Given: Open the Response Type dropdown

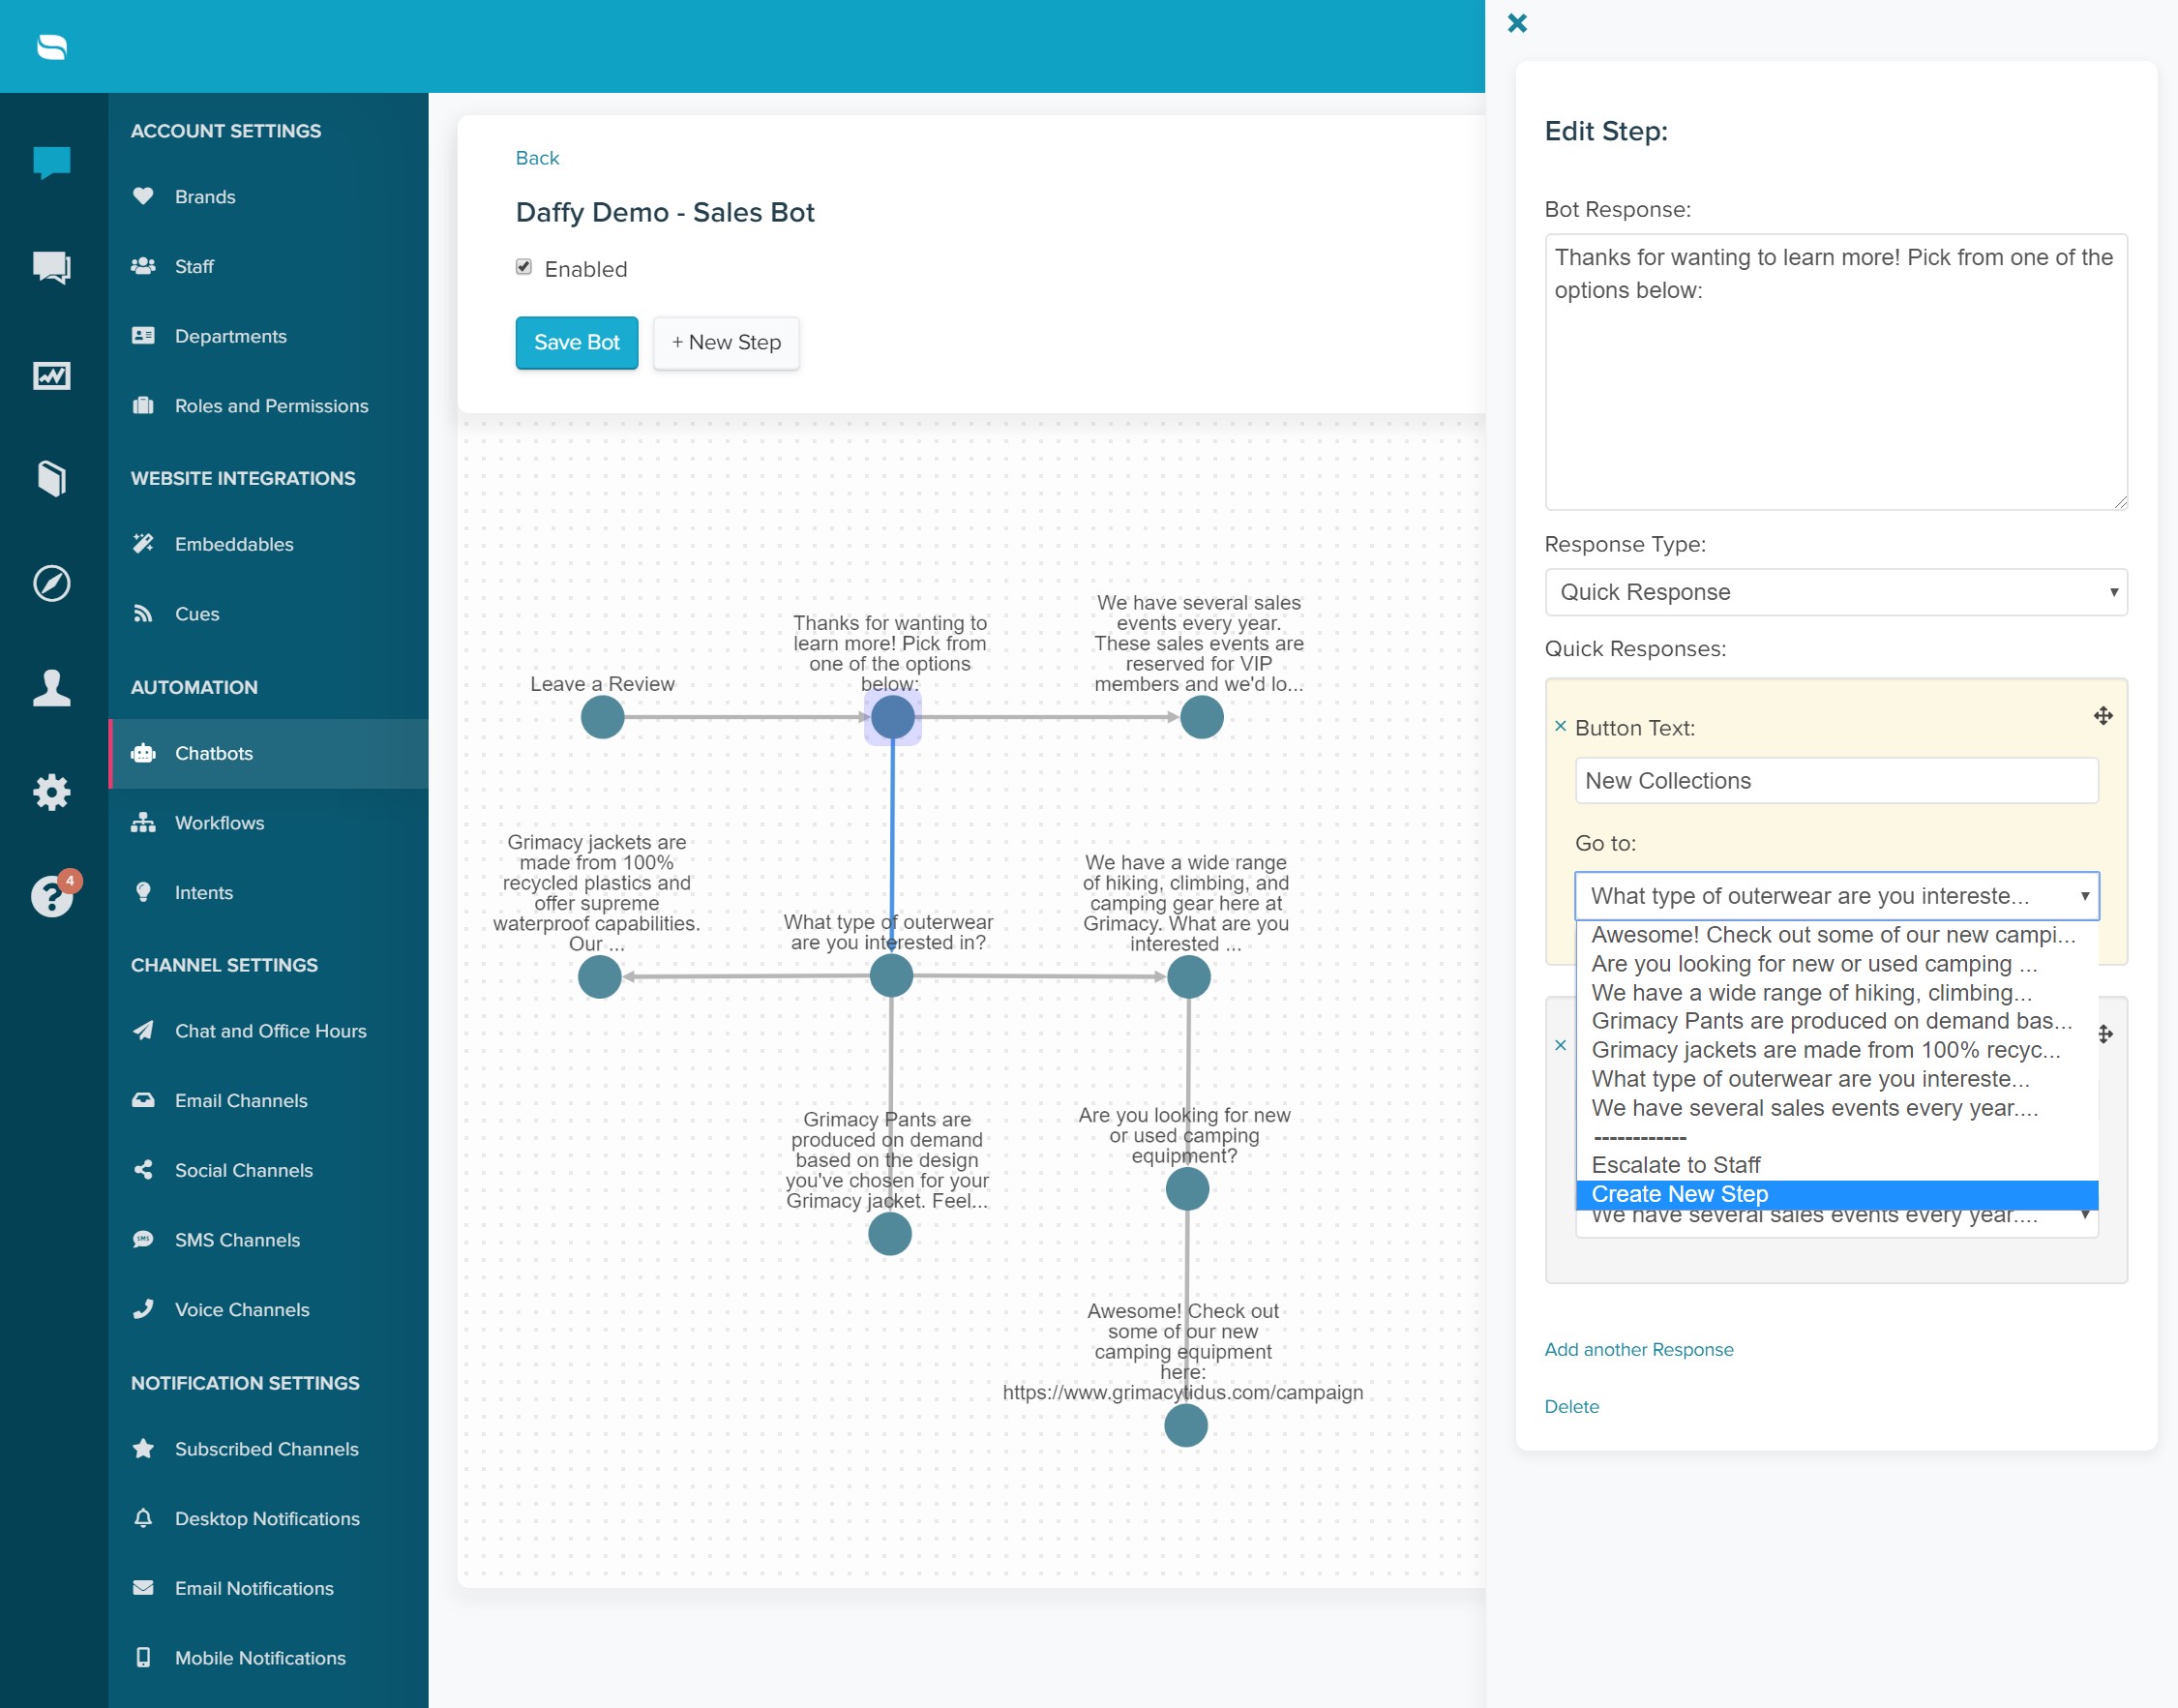Looking at the screenshot, I should tap(1835, 592).
